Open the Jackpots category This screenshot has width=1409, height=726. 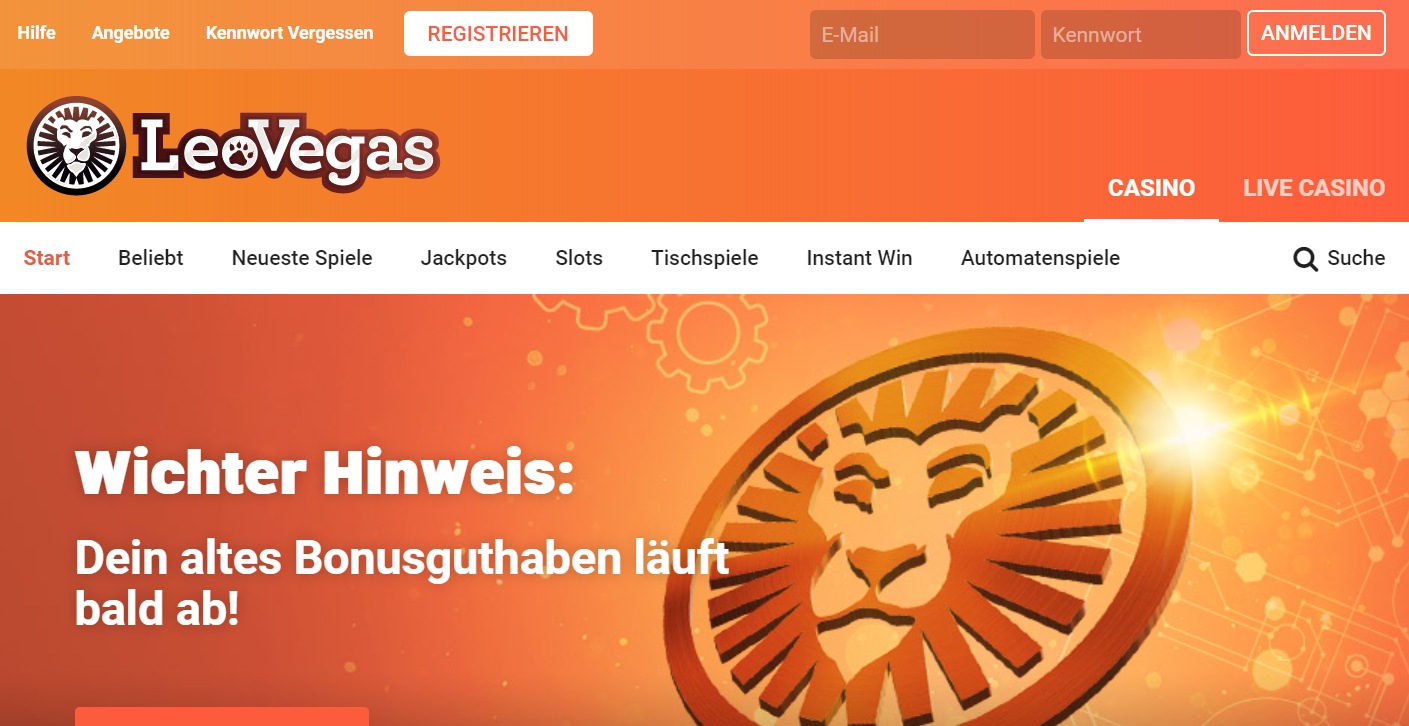tap(464, 258)
